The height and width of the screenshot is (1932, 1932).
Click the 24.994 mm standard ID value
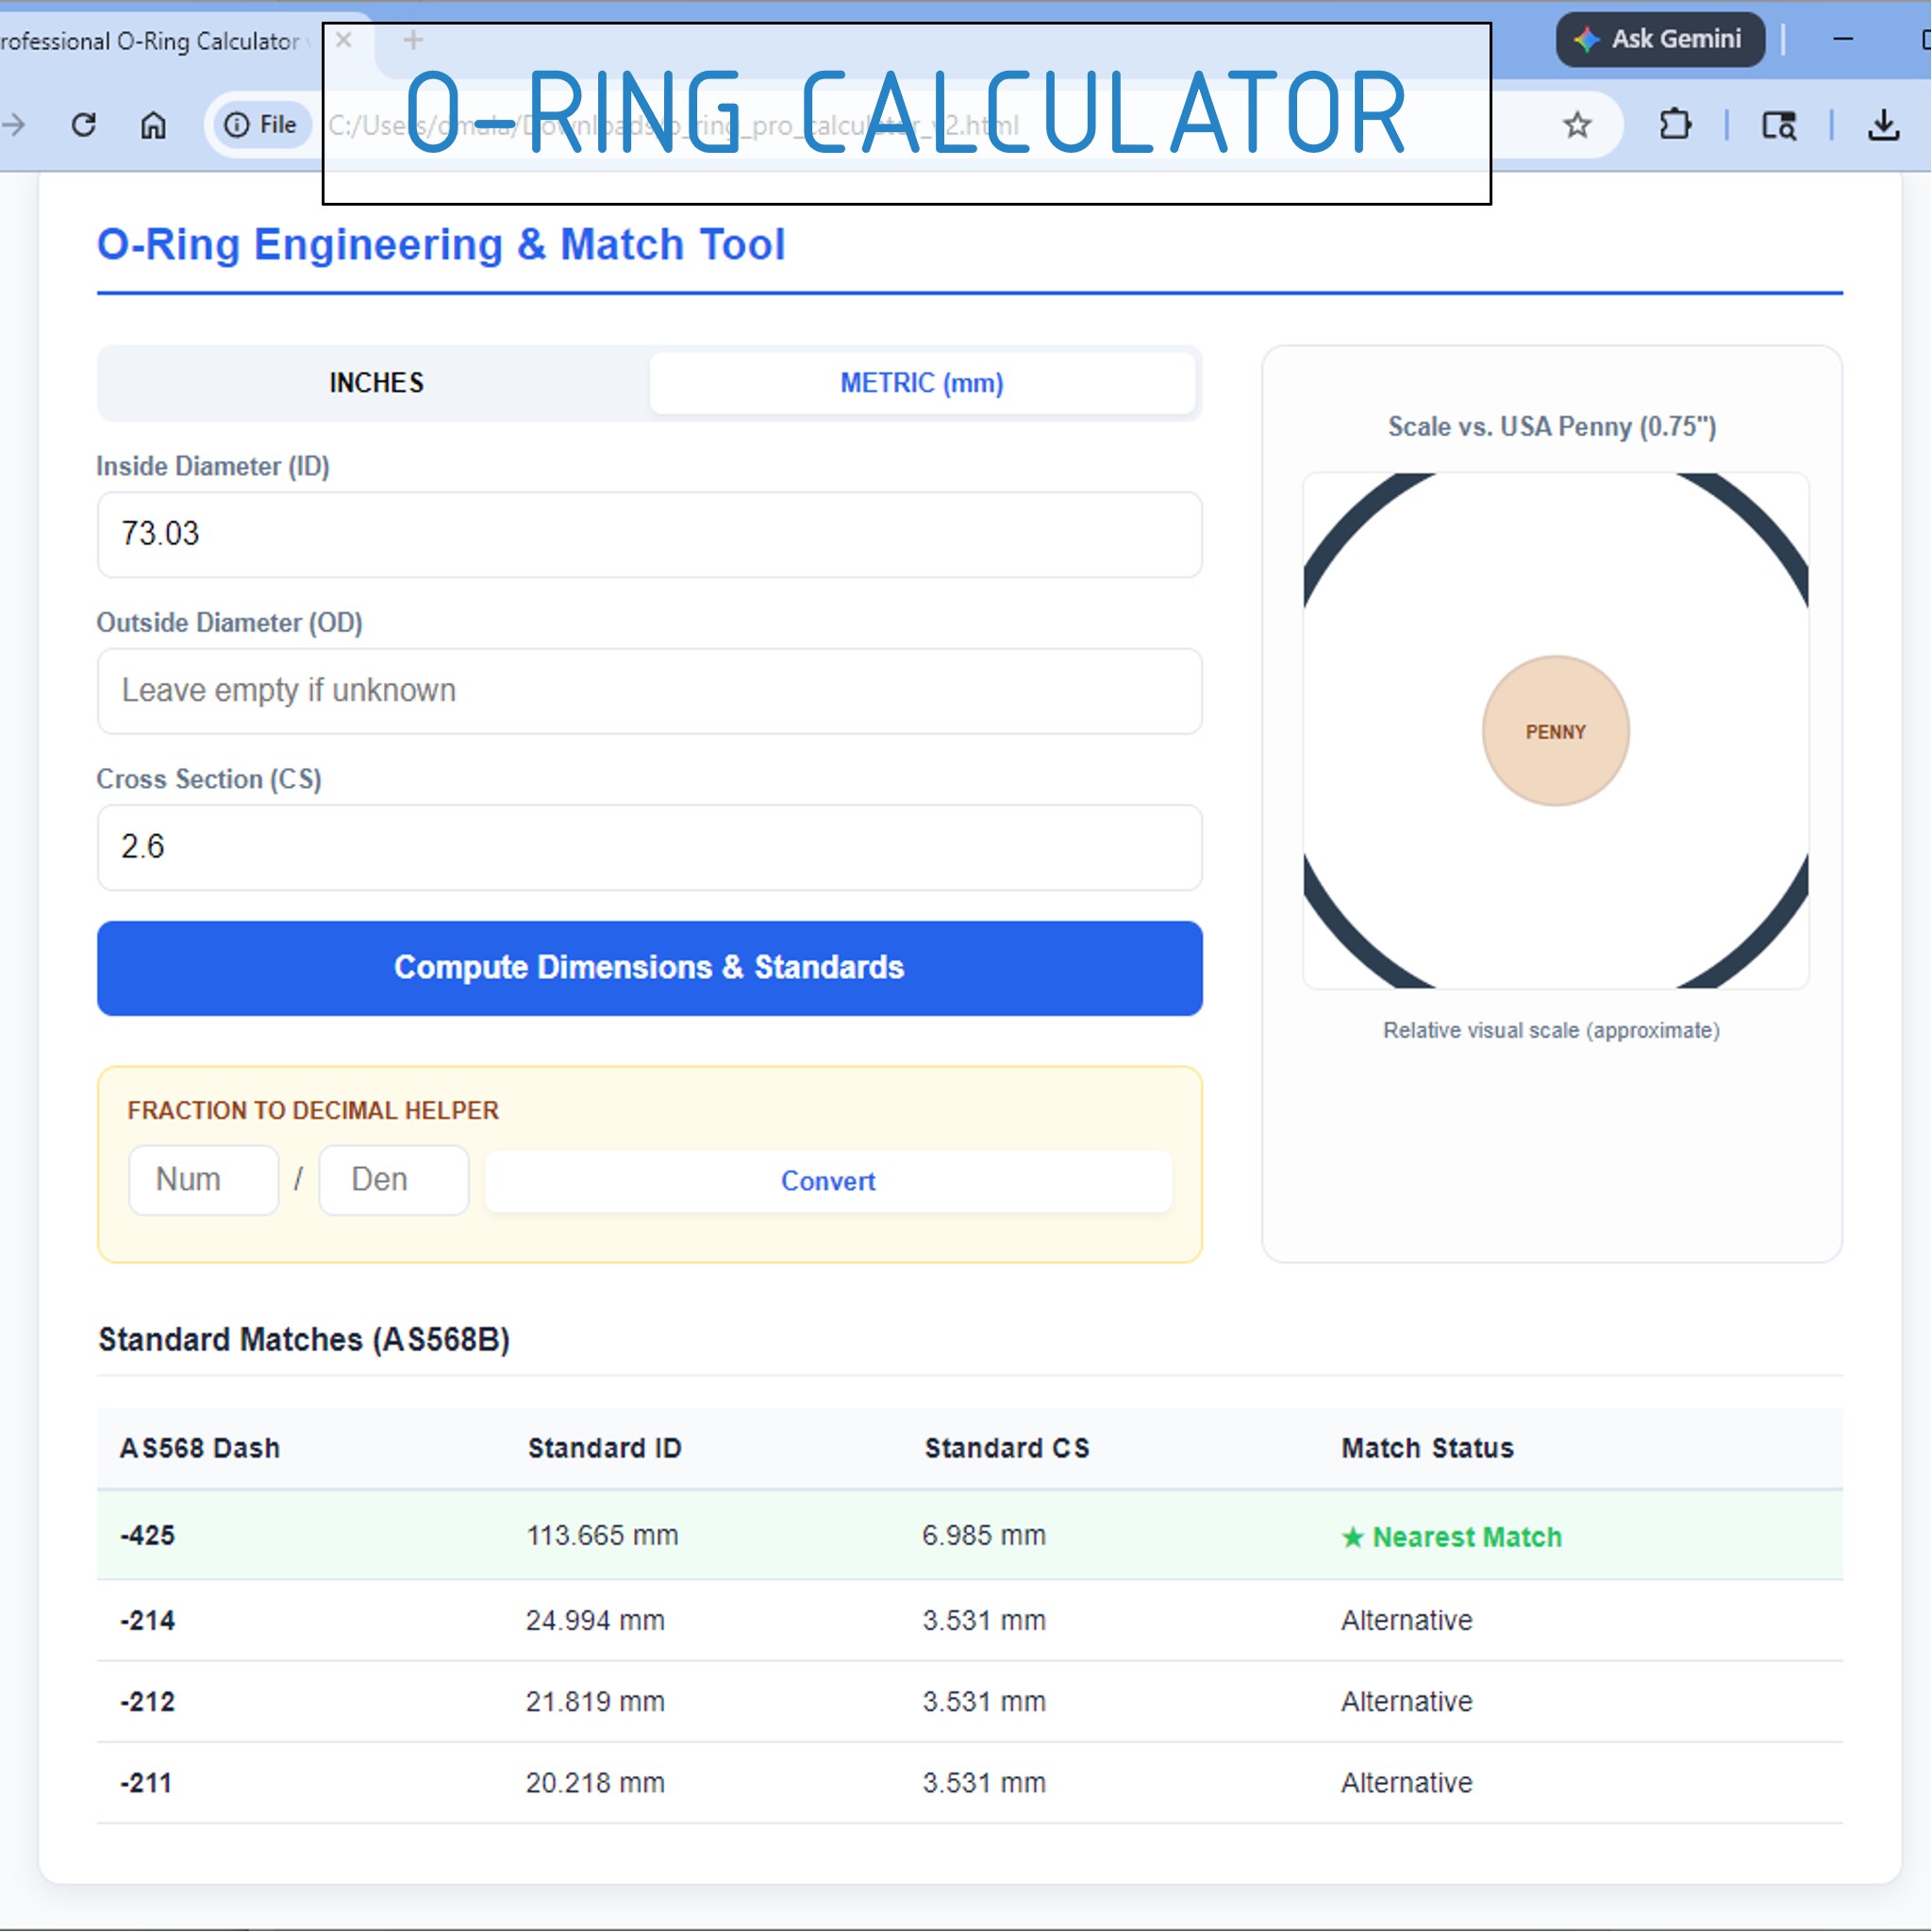tap(595, 1621)
